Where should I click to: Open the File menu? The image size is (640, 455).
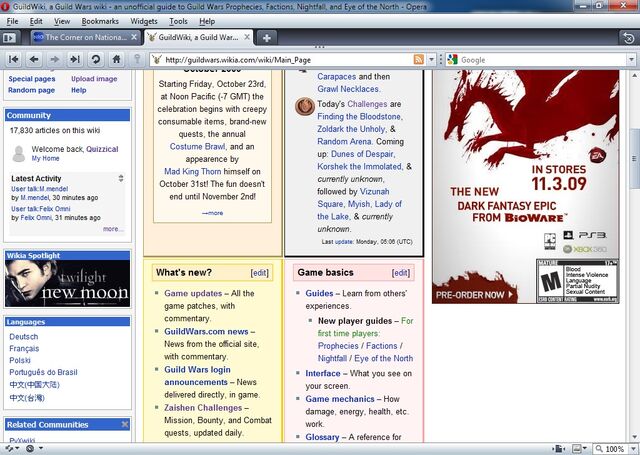[12, 21]
